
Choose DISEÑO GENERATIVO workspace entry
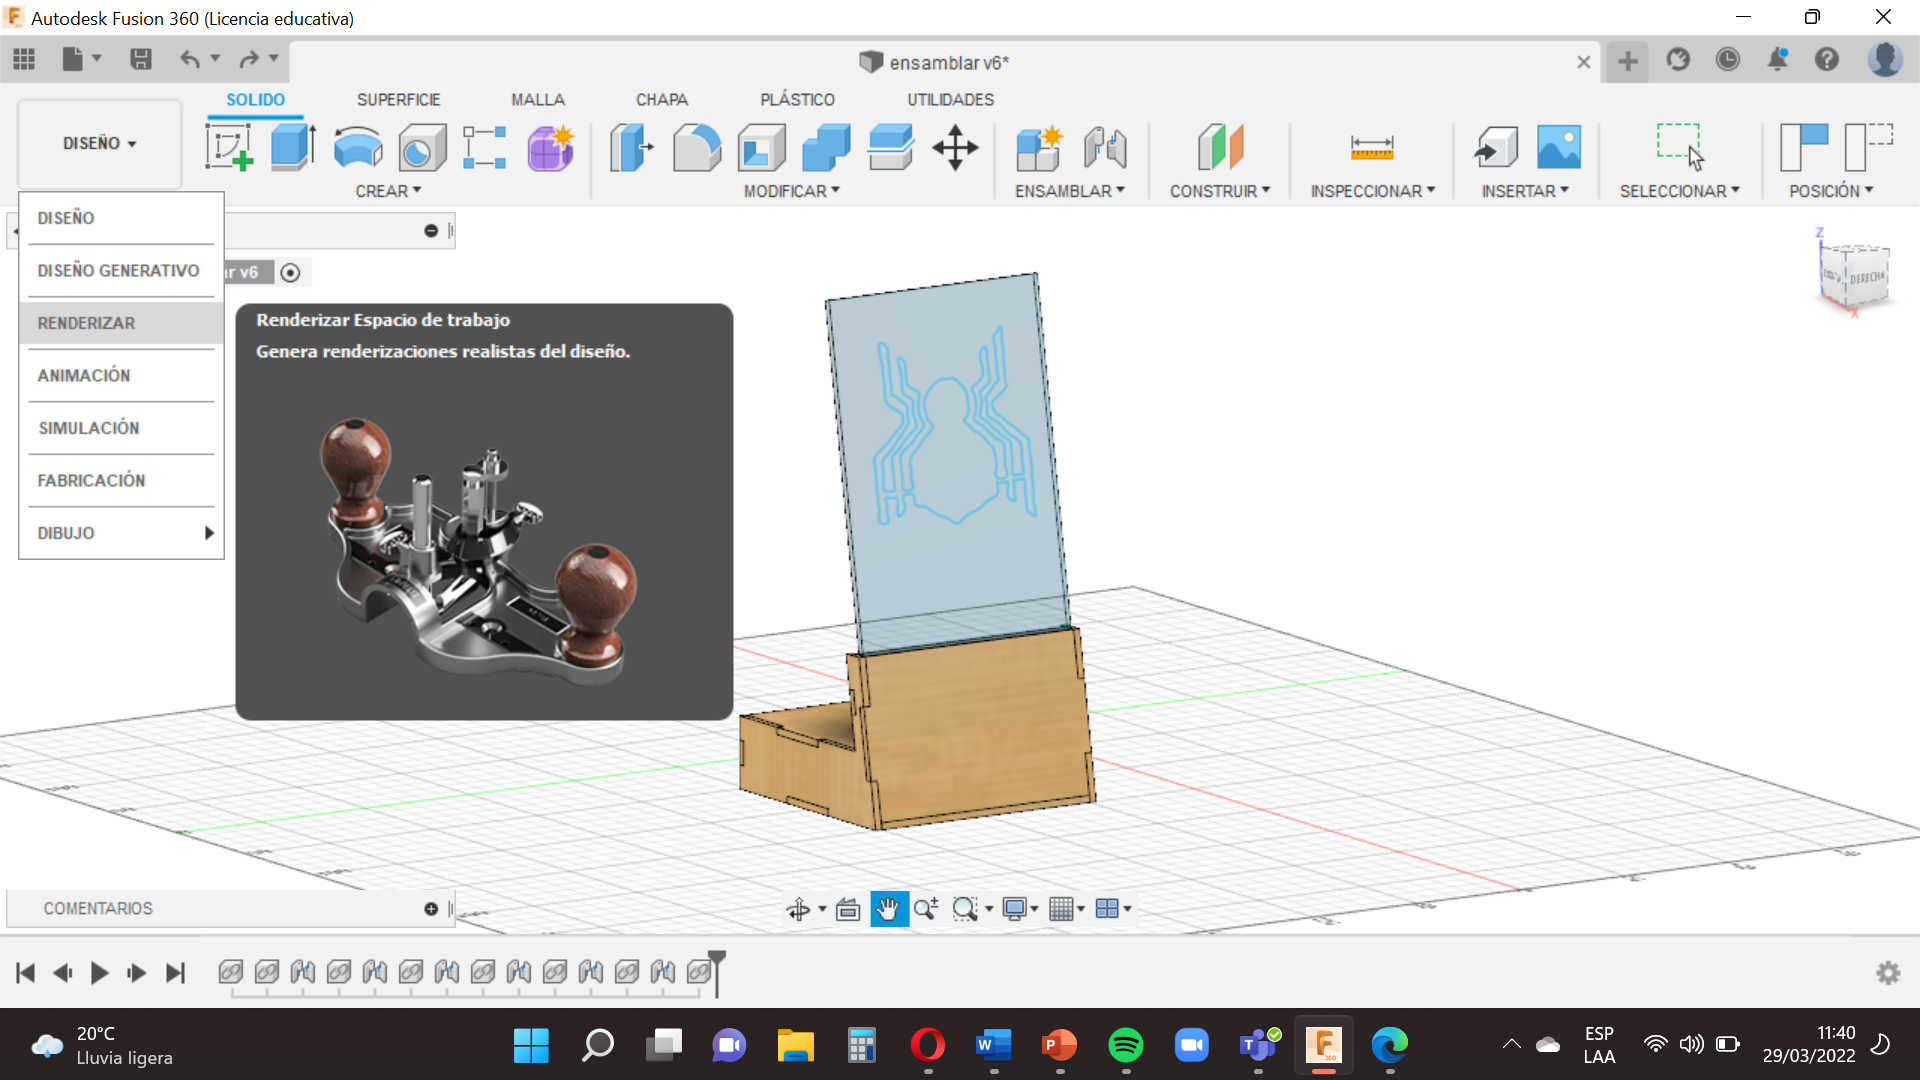click(121, 271)
